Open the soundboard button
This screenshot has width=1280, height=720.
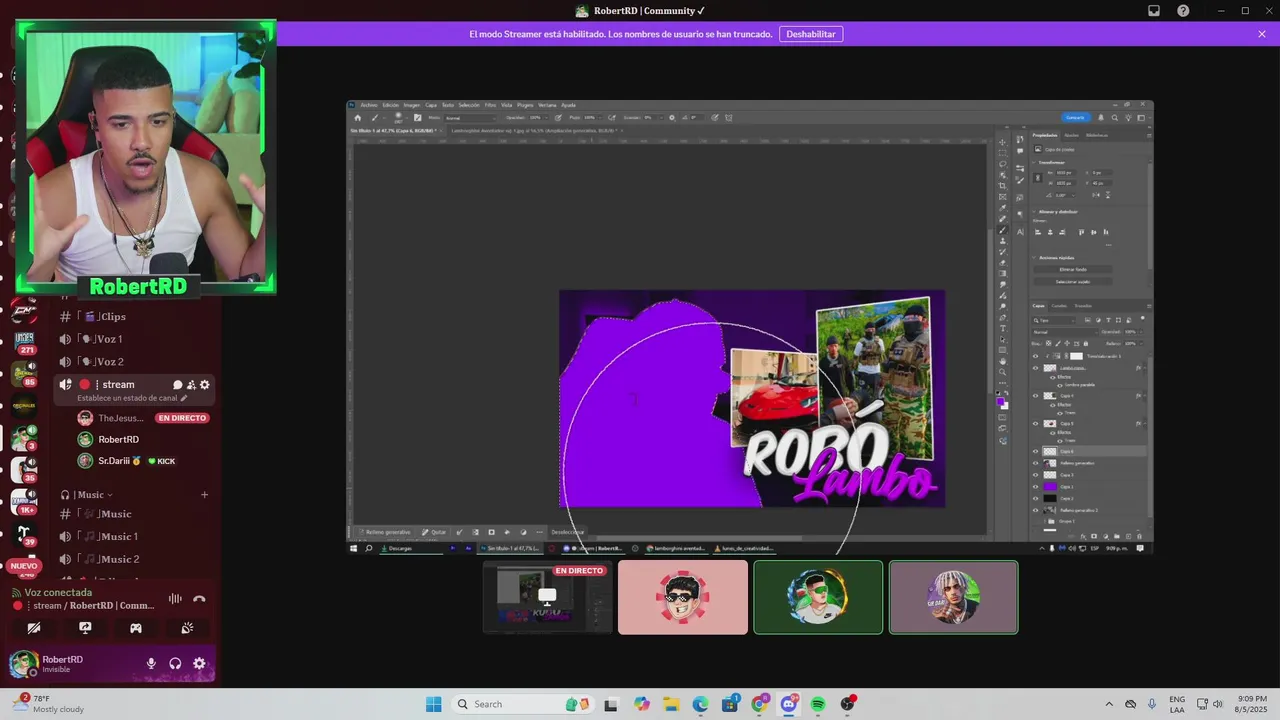(187, 628)
